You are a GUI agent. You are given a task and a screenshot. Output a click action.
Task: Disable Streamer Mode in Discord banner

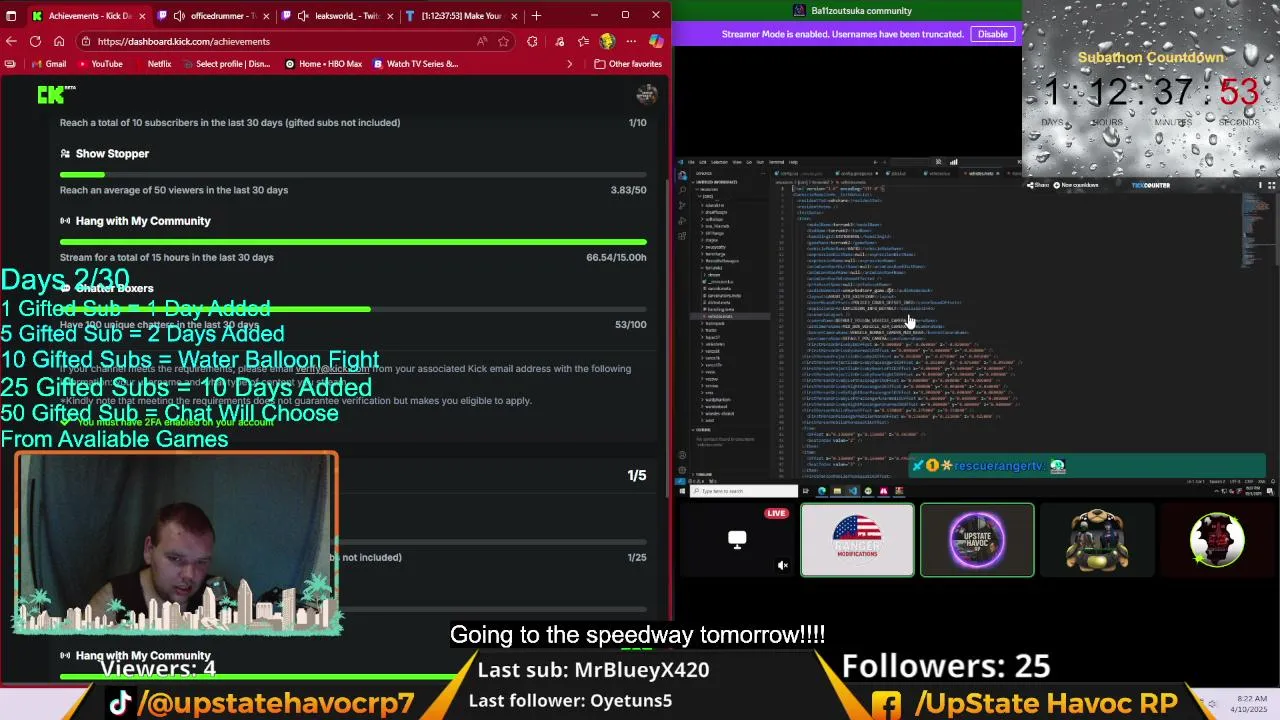pyautogui.click(x=992, y=34)
